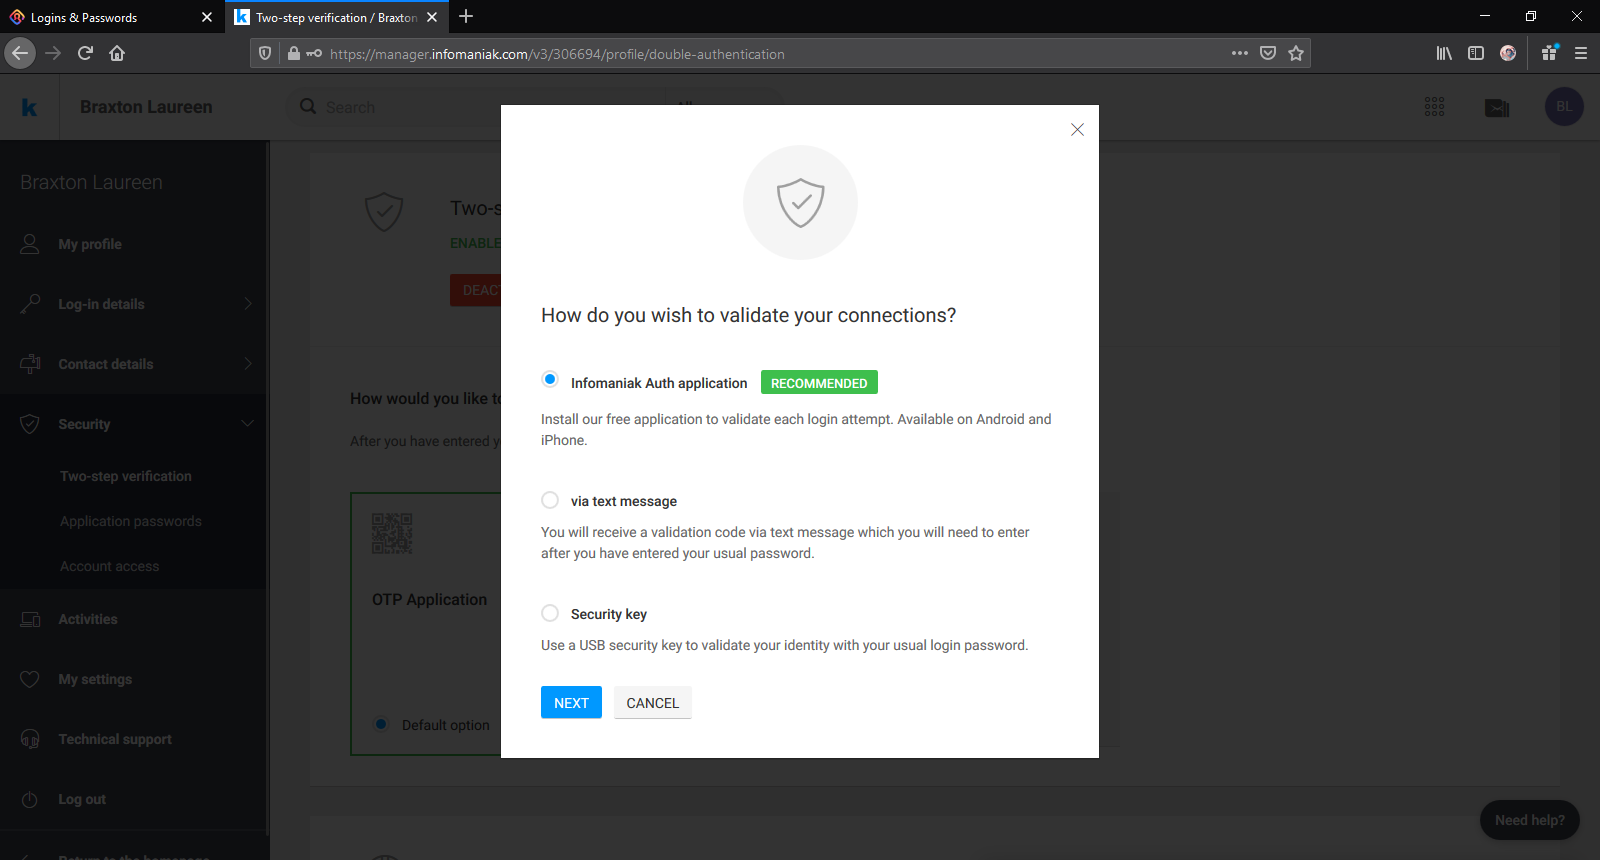
Task: Click the My profile person icon
Action: [30, 244]
